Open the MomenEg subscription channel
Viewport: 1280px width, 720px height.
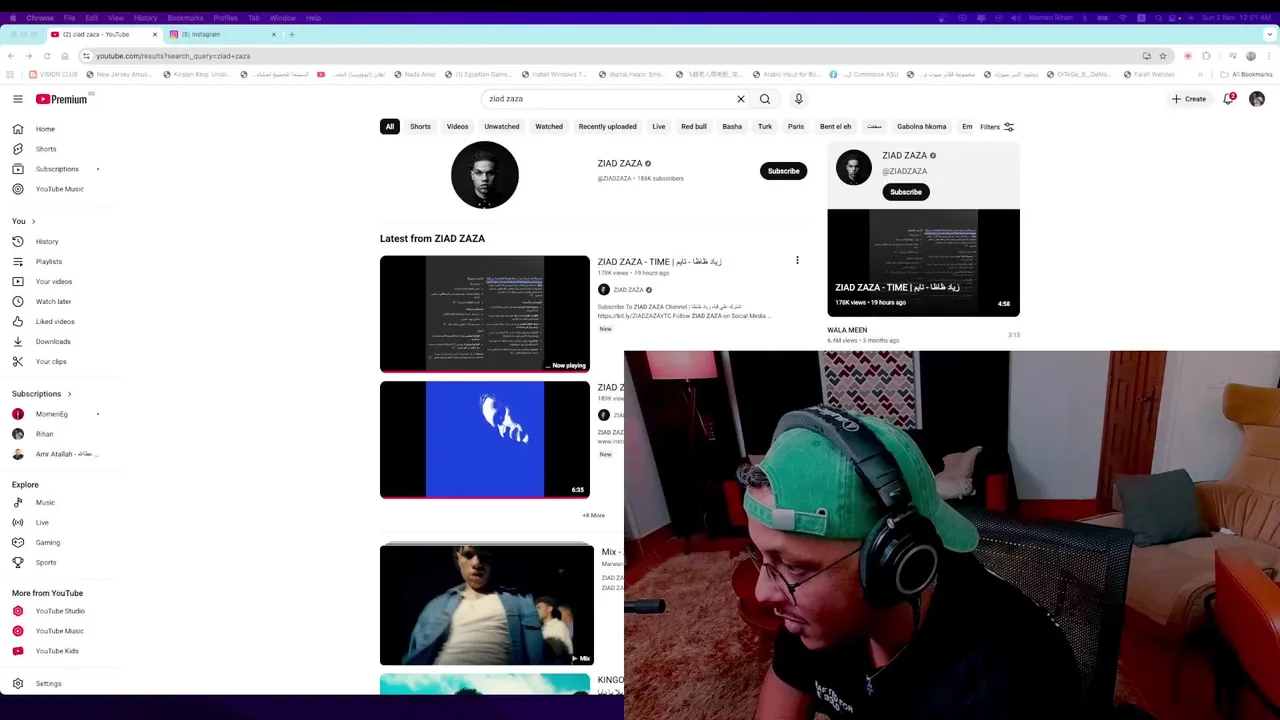coord(52,414)
